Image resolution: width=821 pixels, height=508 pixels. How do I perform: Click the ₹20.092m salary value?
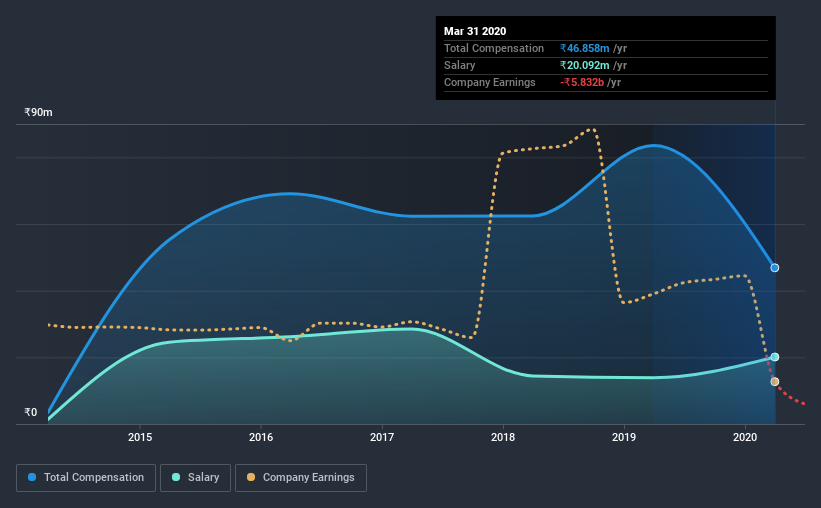[x=584, y=65]
